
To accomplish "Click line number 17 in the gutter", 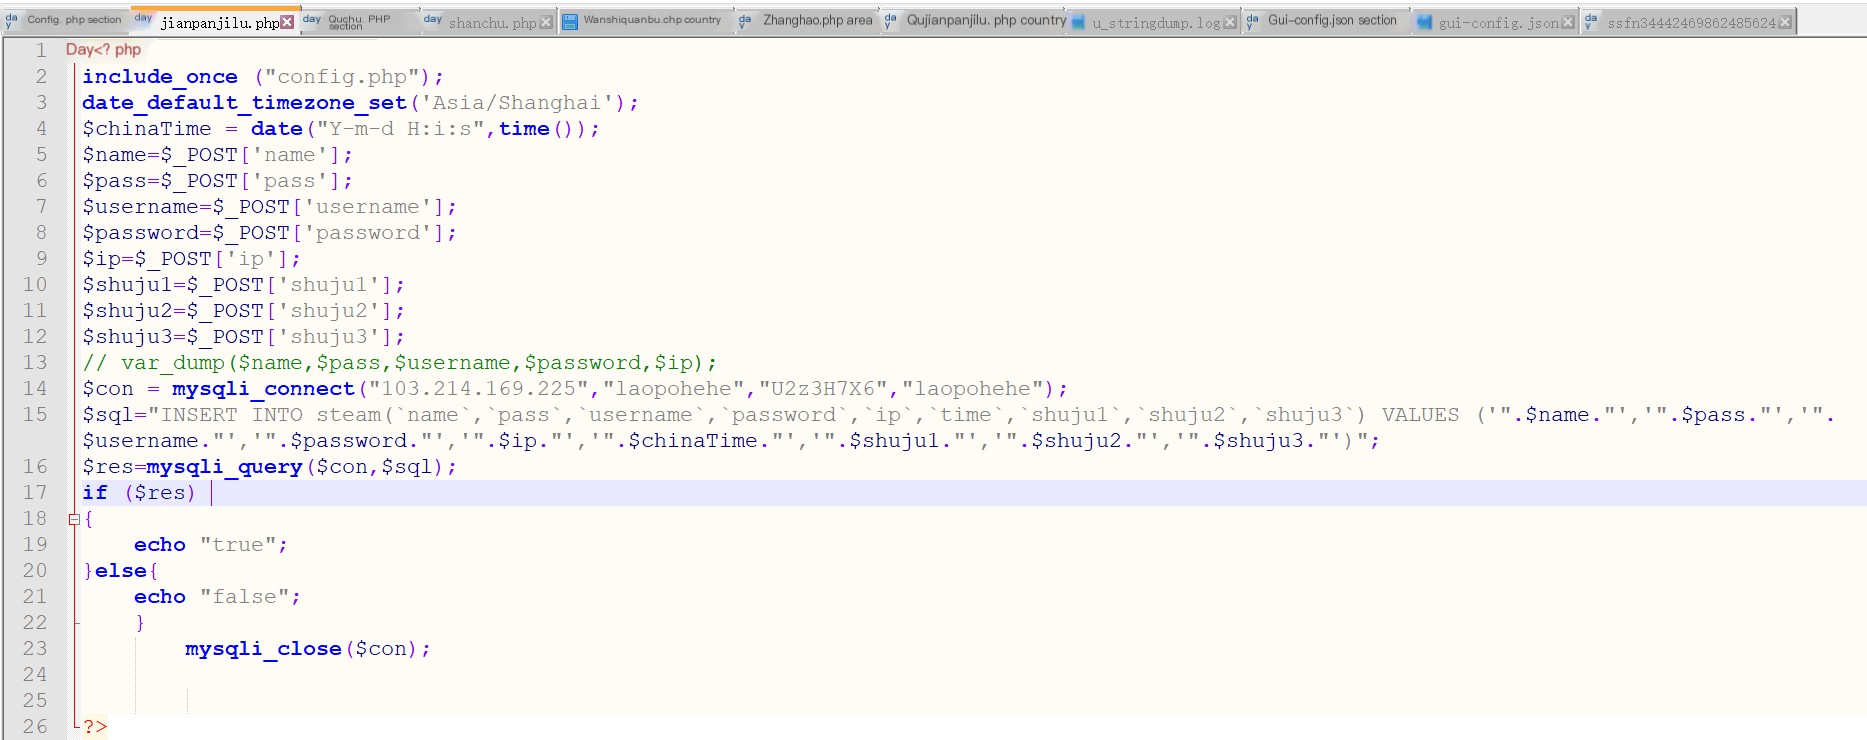I will tap(35, 493).
